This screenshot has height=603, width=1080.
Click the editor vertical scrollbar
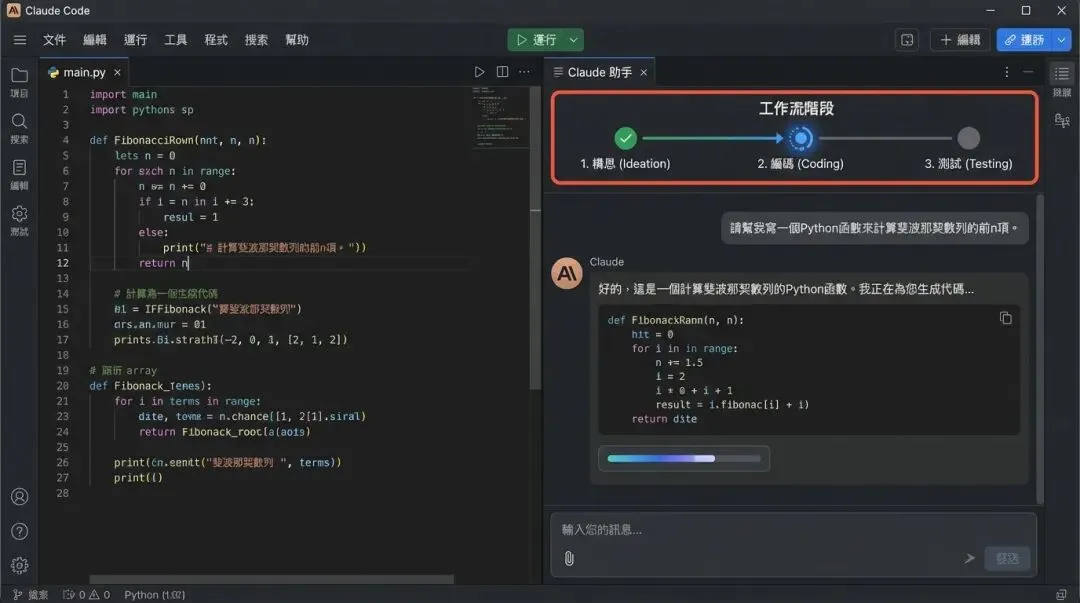pyautogui.click(x=535, y=238)
